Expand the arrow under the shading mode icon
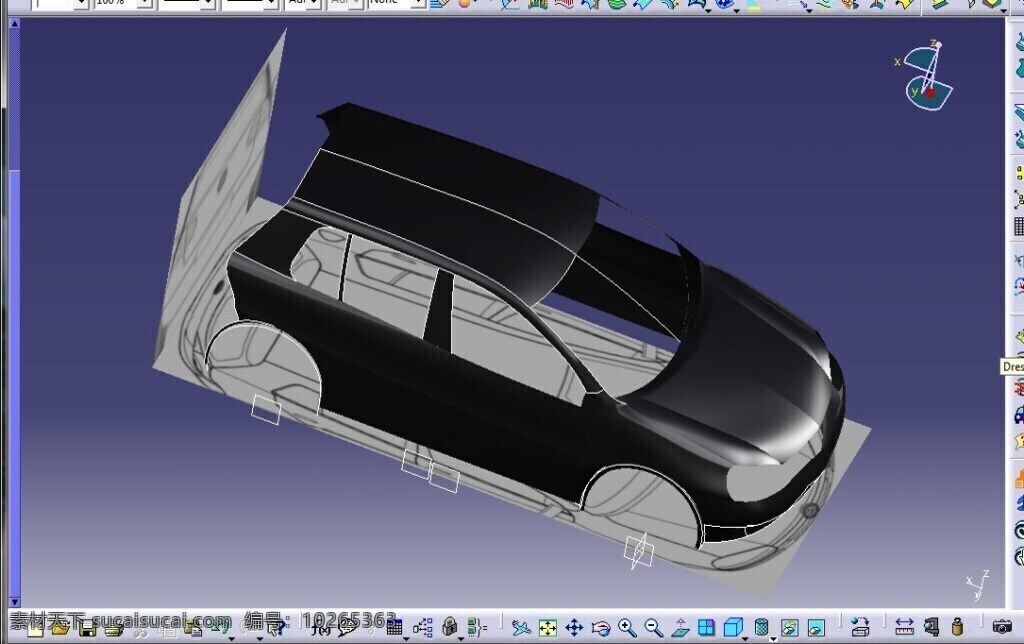This screenshot has width=1024, height=644. [773, 638]
